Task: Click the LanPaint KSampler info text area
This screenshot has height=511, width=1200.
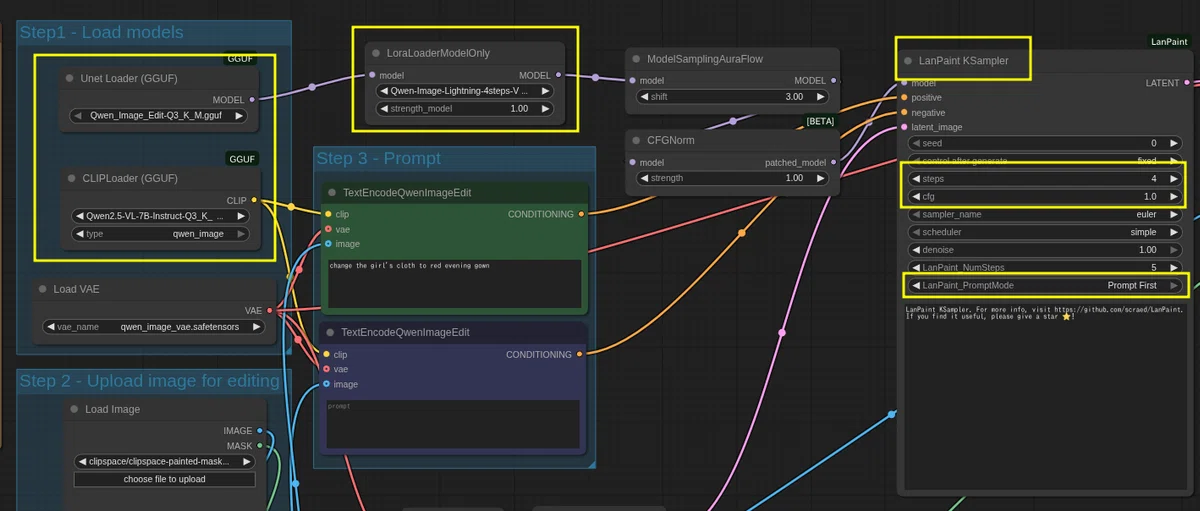Action: pyautogui.click(x=1044, y=395)
